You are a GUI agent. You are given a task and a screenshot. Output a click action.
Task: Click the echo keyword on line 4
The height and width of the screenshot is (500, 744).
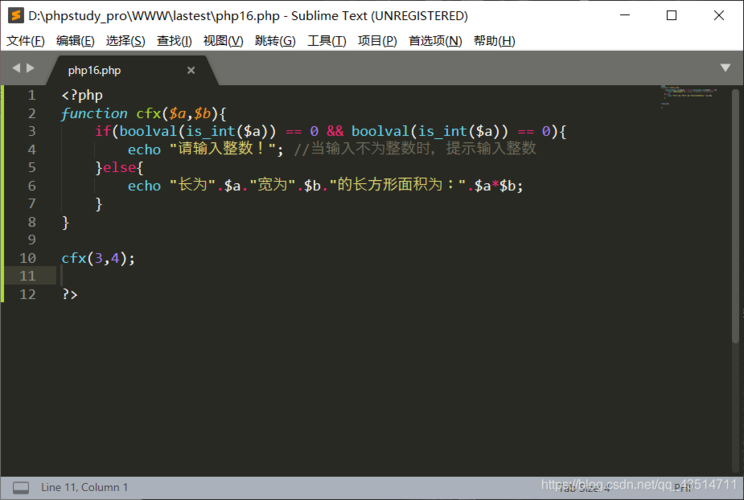(x=144, y=149)
